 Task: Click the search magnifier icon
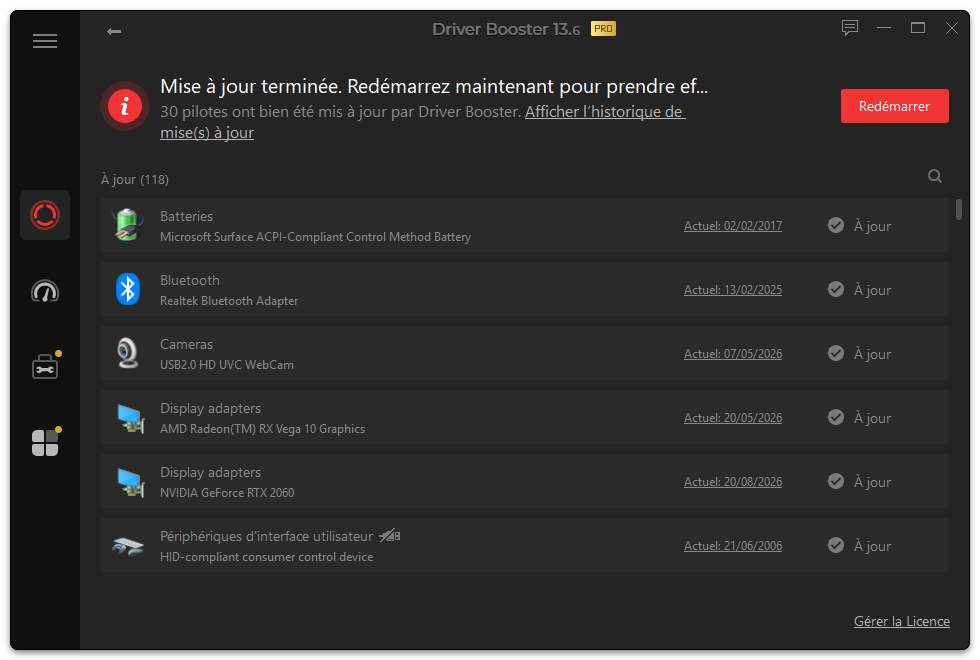tap(934, 176)
